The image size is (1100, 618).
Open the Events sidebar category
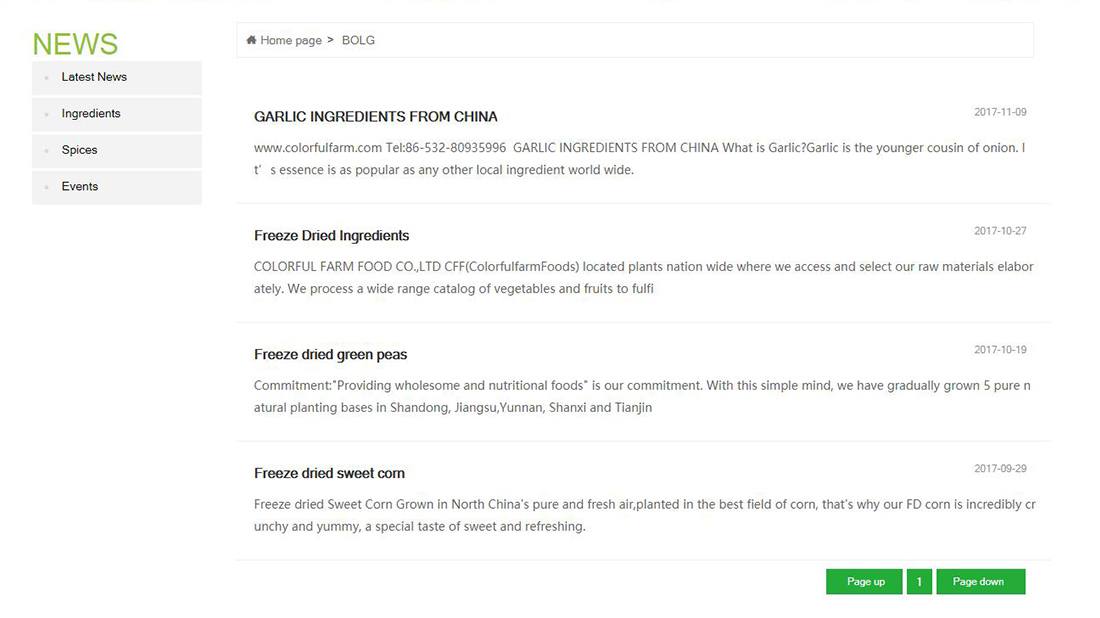tap(116, 187)
